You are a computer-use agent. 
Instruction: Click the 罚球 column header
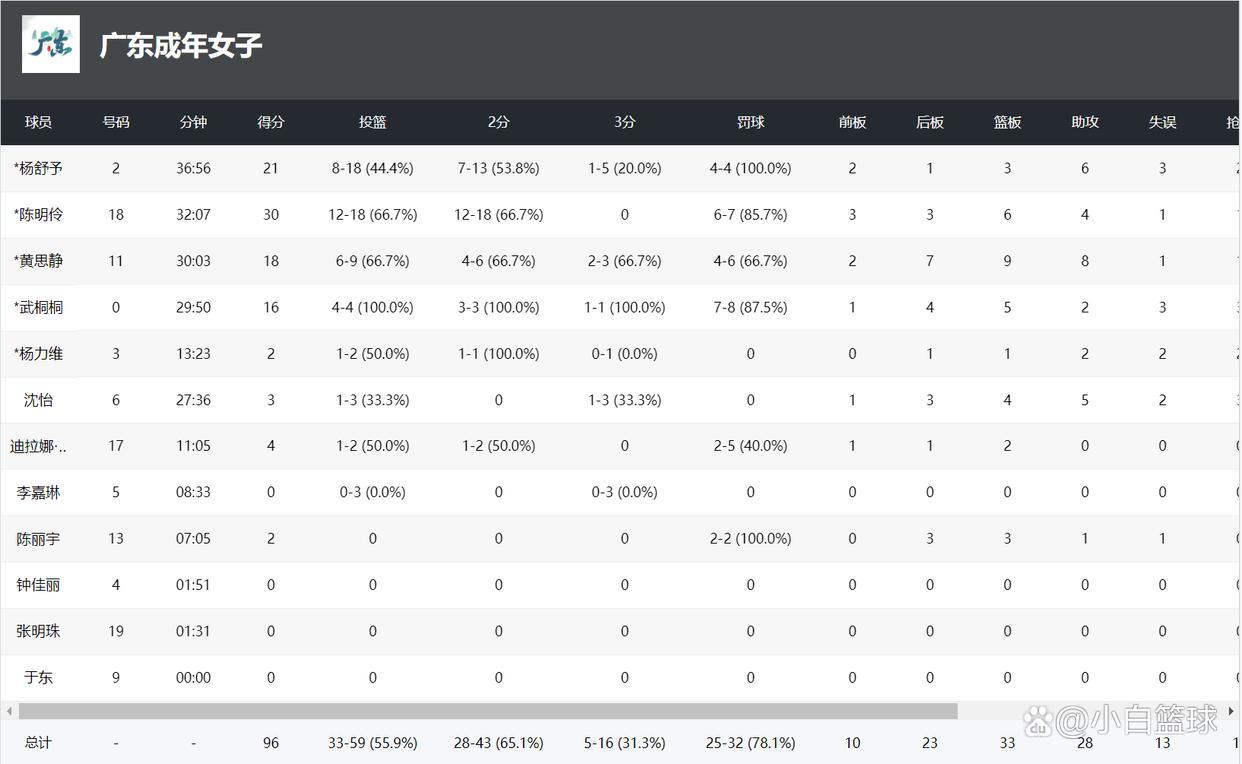point(751,122)
